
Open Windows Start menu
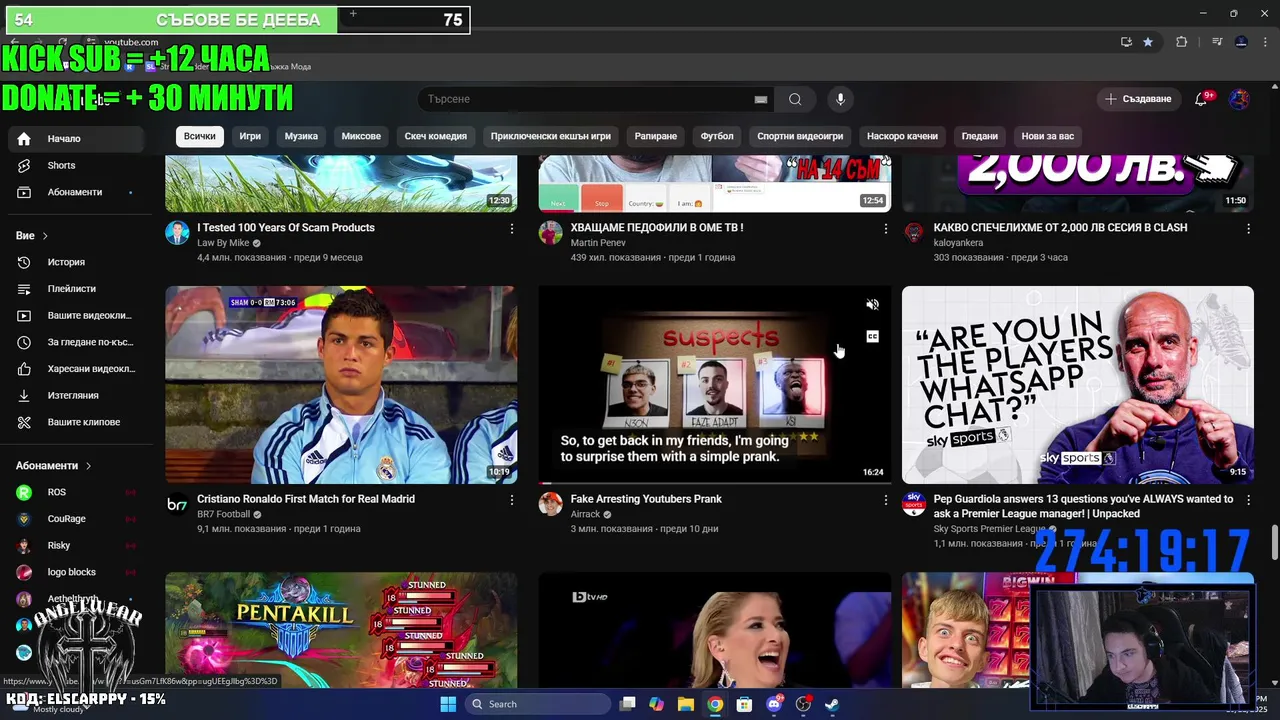(448, 704)
